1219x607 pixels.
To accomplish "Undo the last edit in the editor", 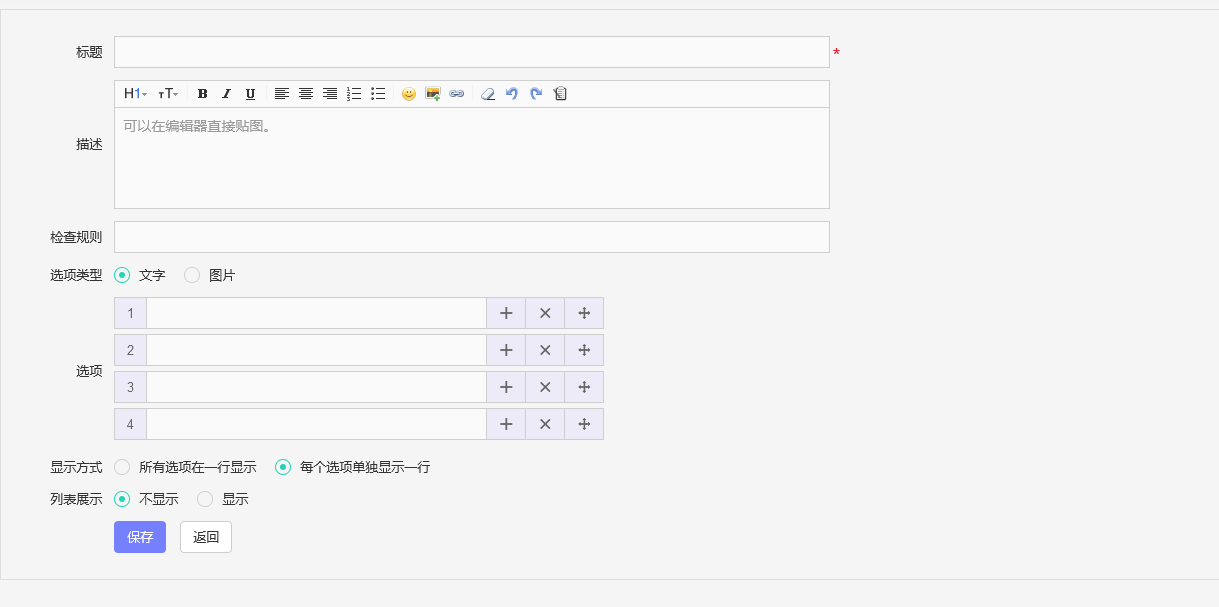I will coord(512,94).
